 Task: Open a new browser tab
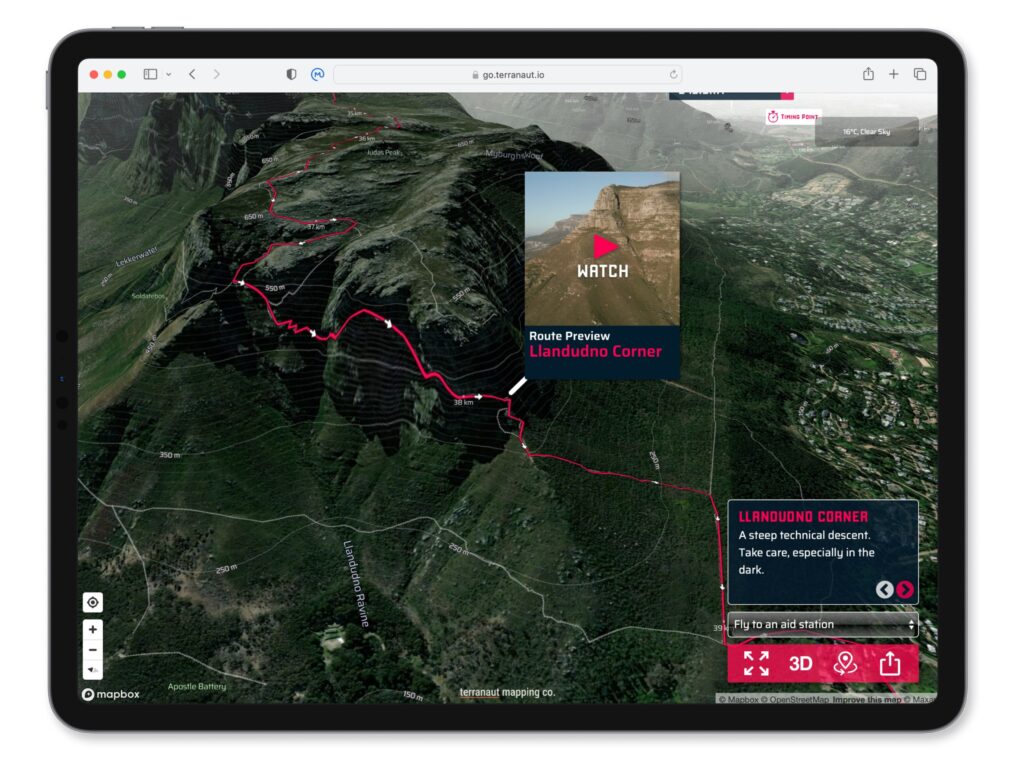coord(893,74)
